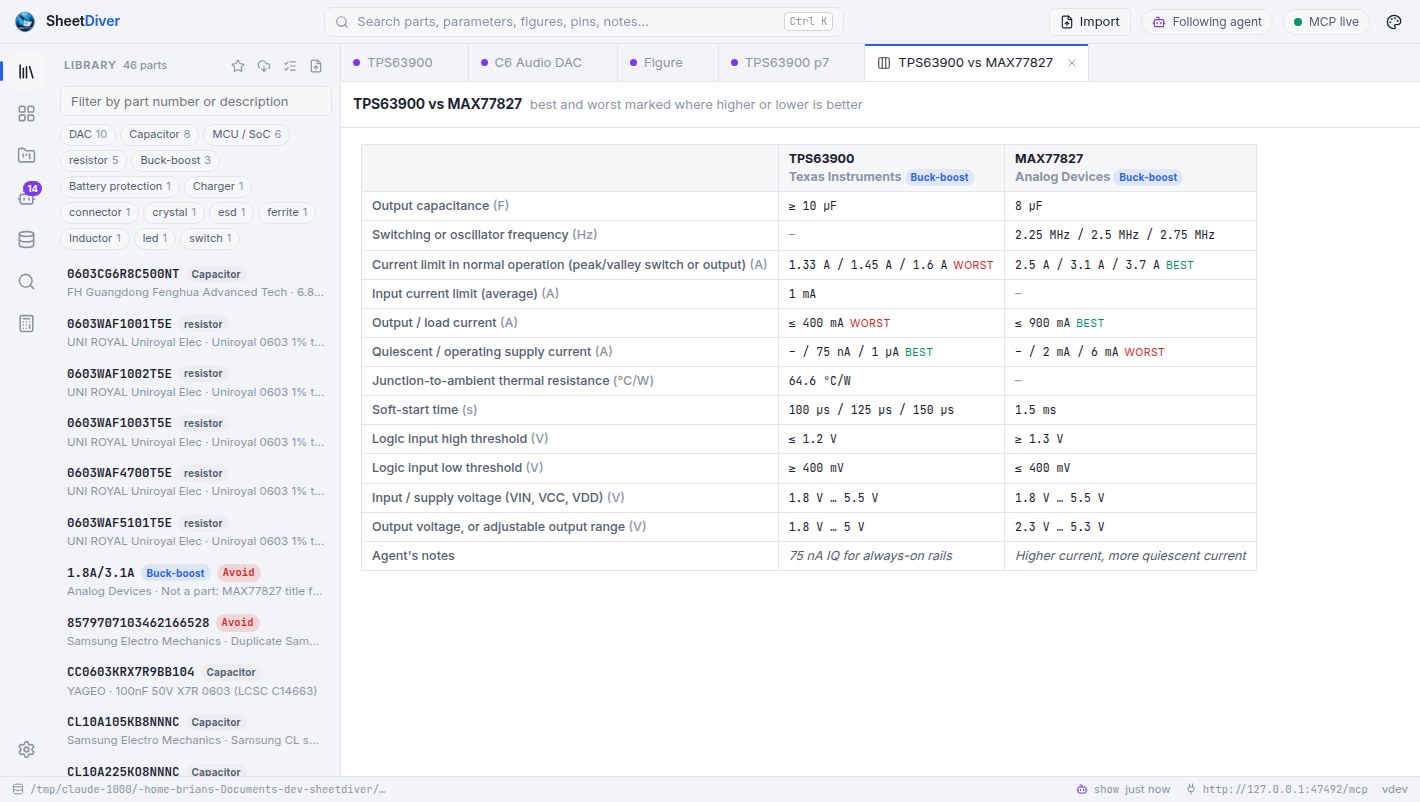Toggle the Buck-boost 3 filter chip
Screen dimensions: 1420x802
pos(175,160)
